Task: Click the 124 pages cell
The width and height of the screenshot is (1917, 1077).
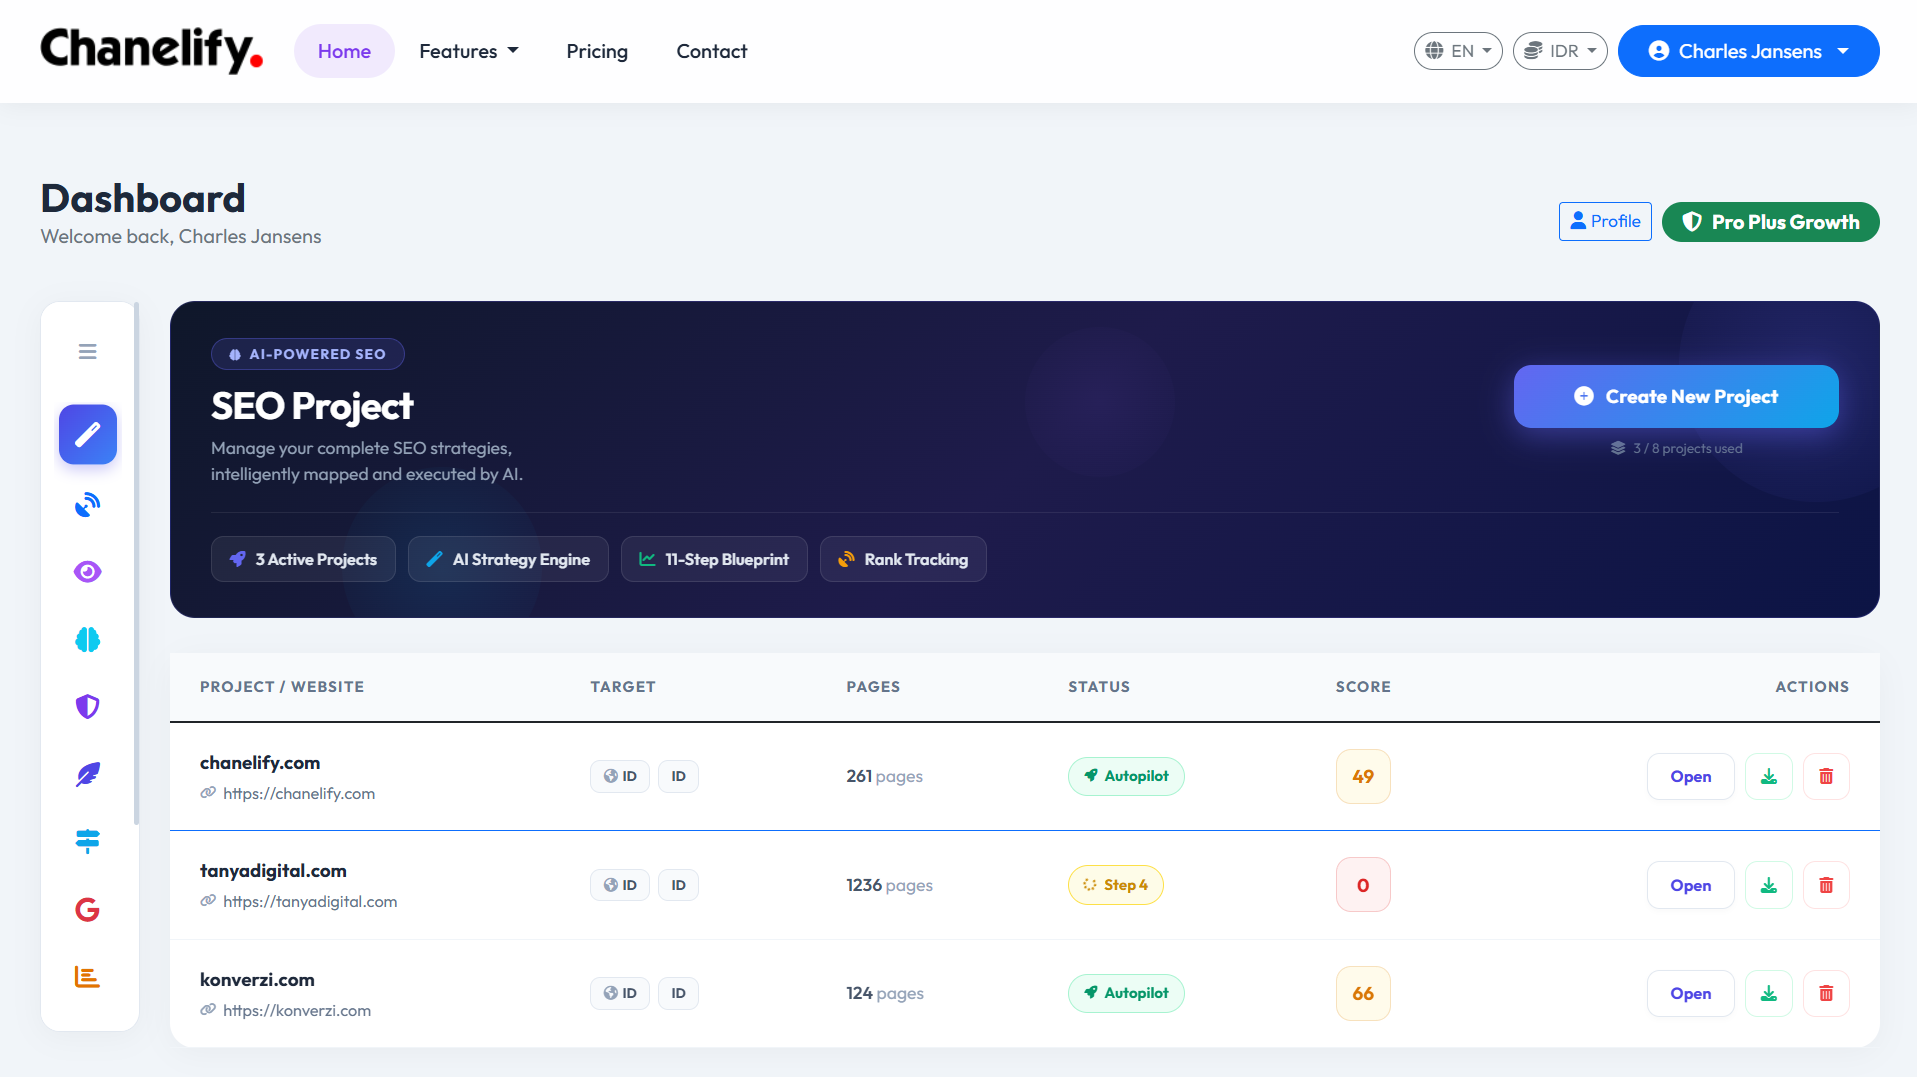Action: click(x=885, y=994)
